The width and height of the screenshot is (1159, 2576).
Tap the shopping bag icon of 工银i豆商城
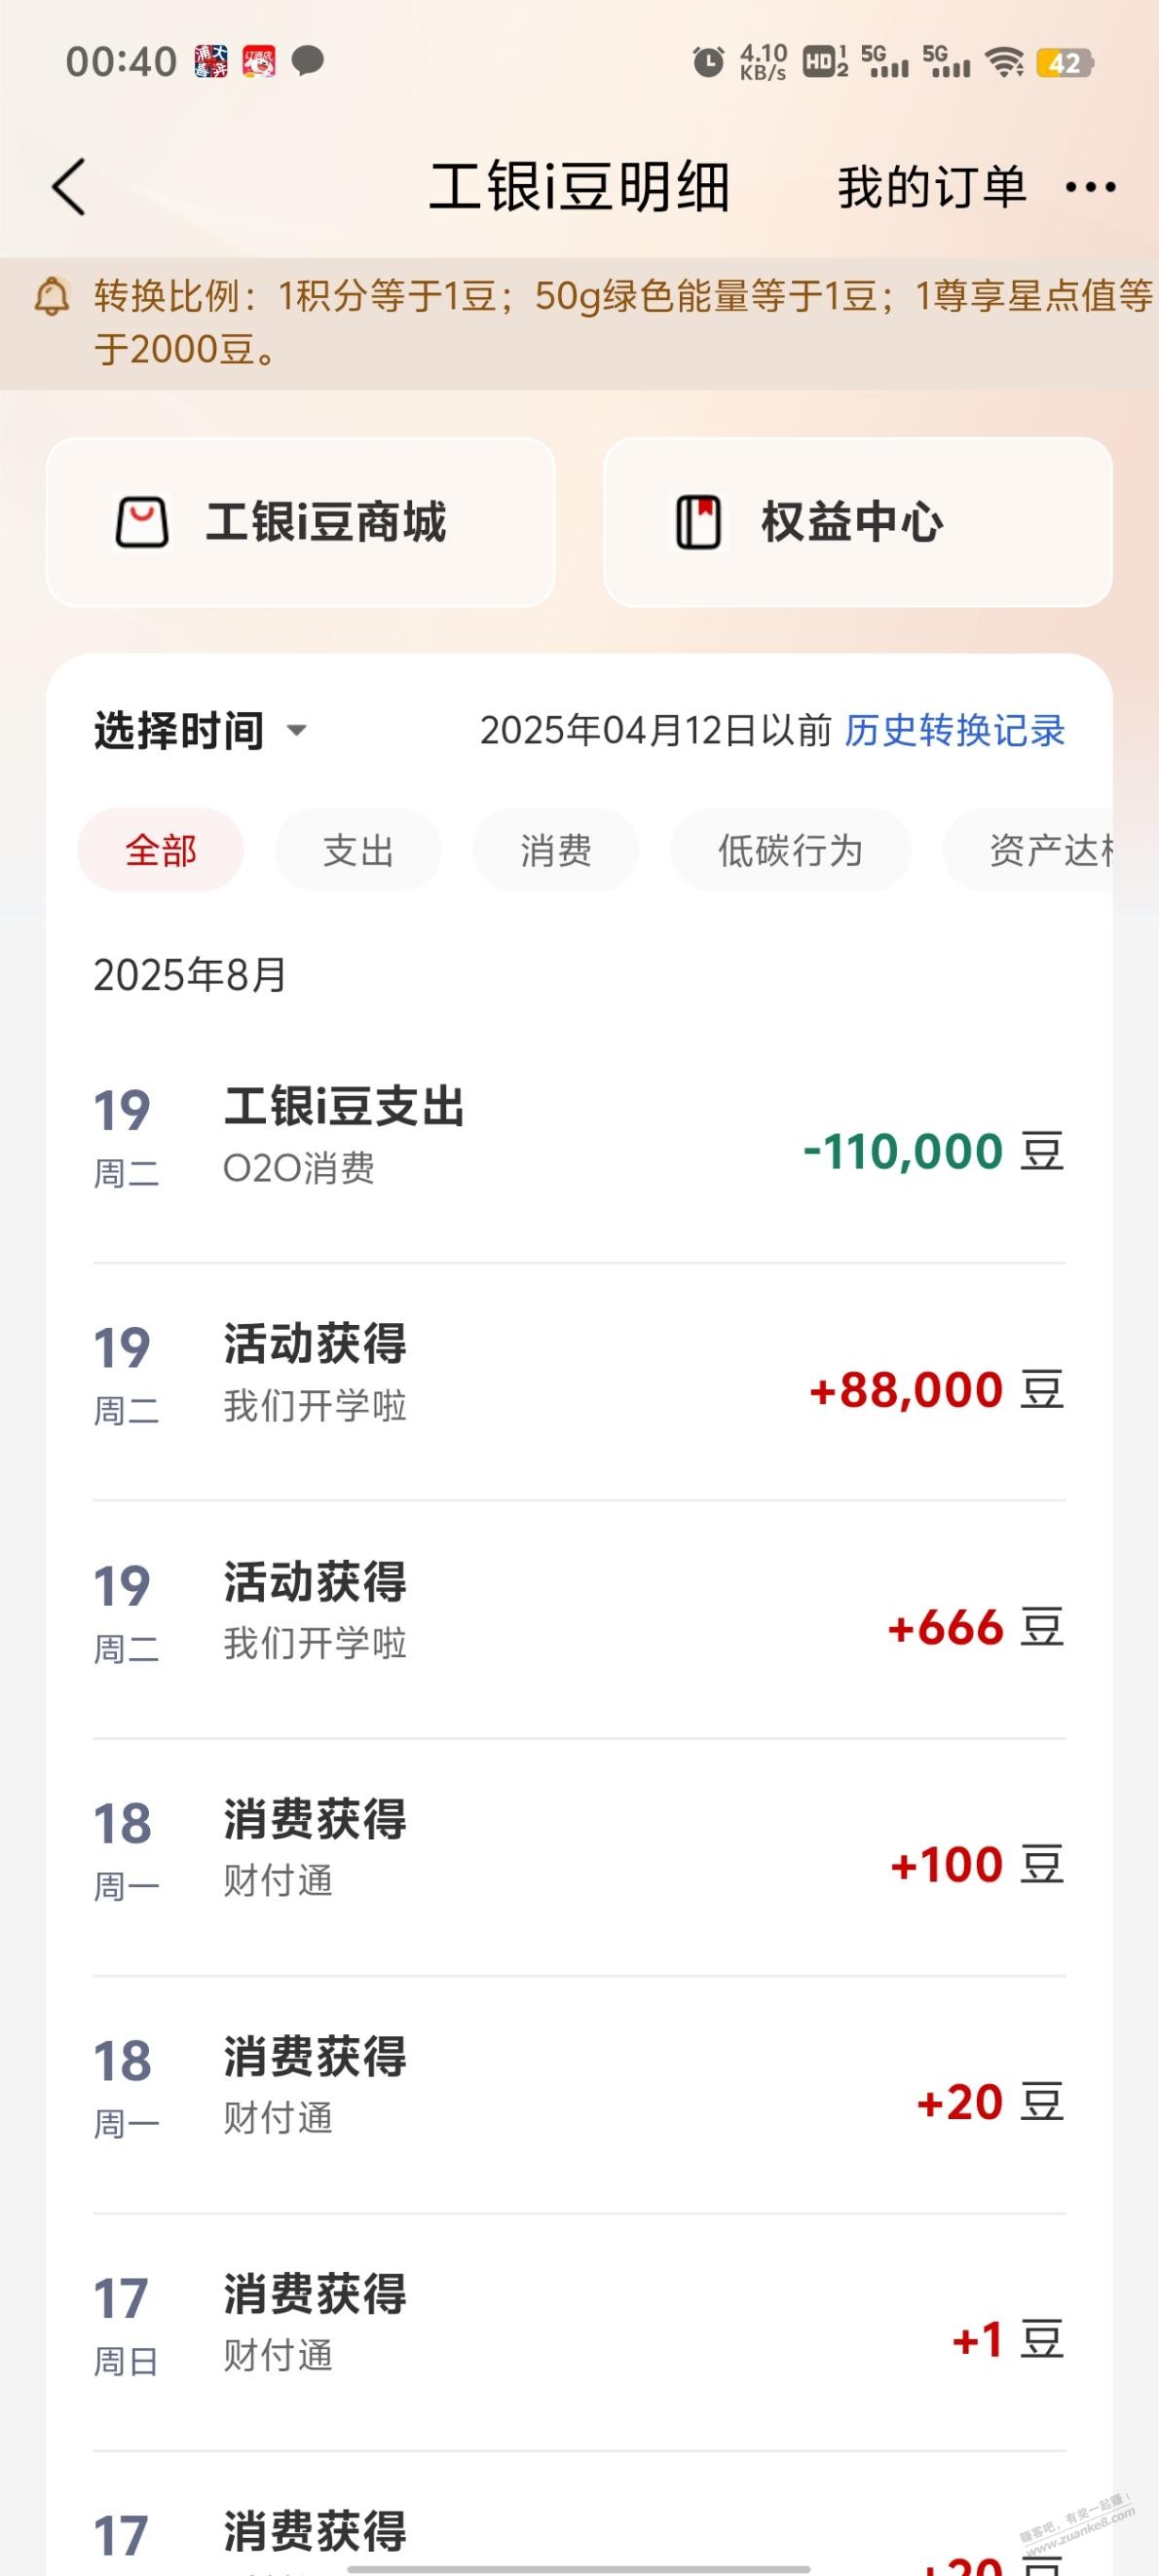click(x=142, y=523)
